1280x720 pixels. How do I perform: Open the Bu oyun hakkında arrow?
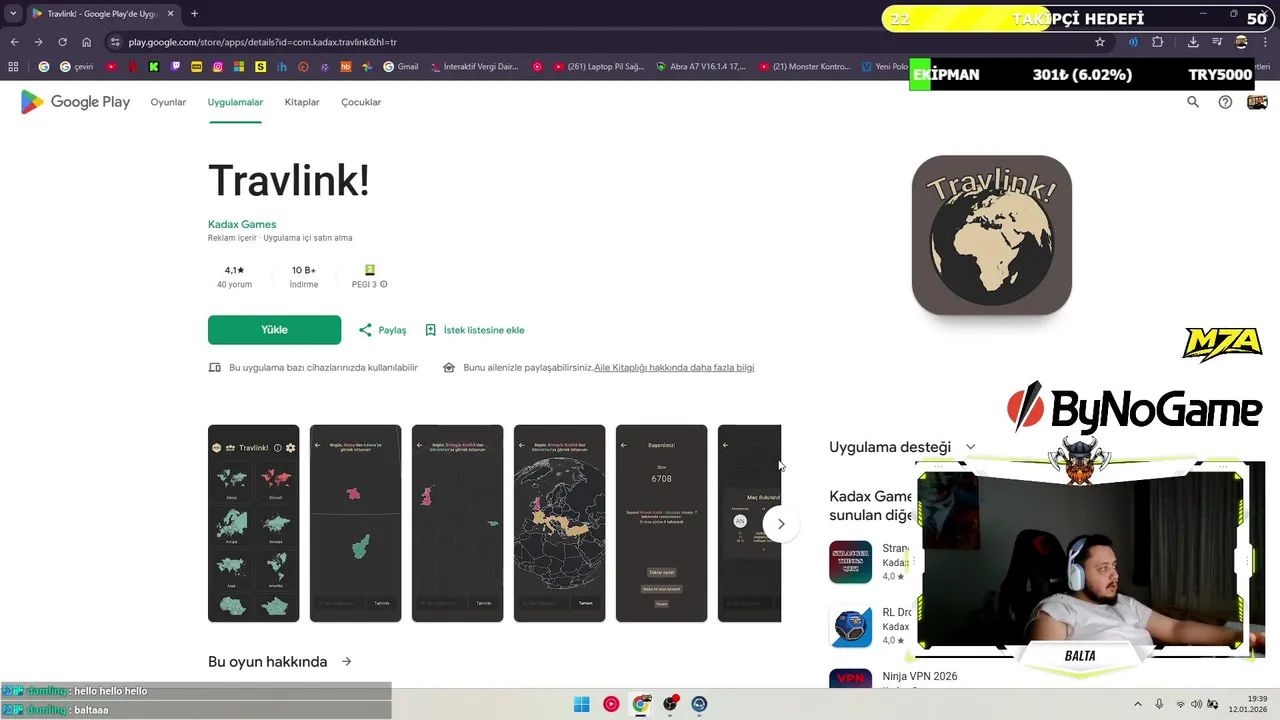346,662
